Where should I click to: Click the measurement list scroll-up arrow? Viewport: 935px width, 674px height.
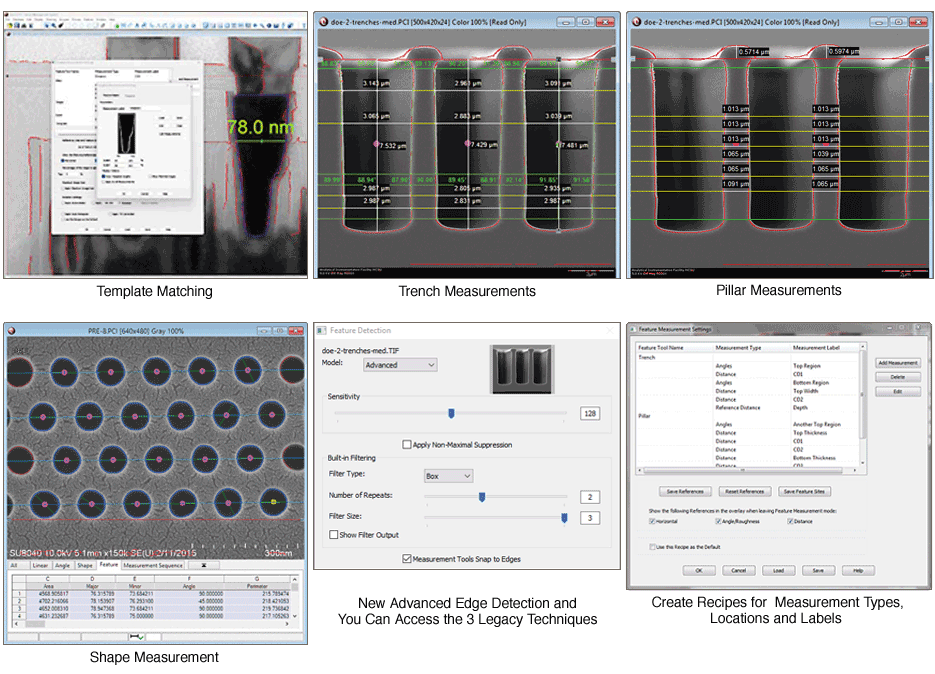pyautogui.click(x=862, y=347)
